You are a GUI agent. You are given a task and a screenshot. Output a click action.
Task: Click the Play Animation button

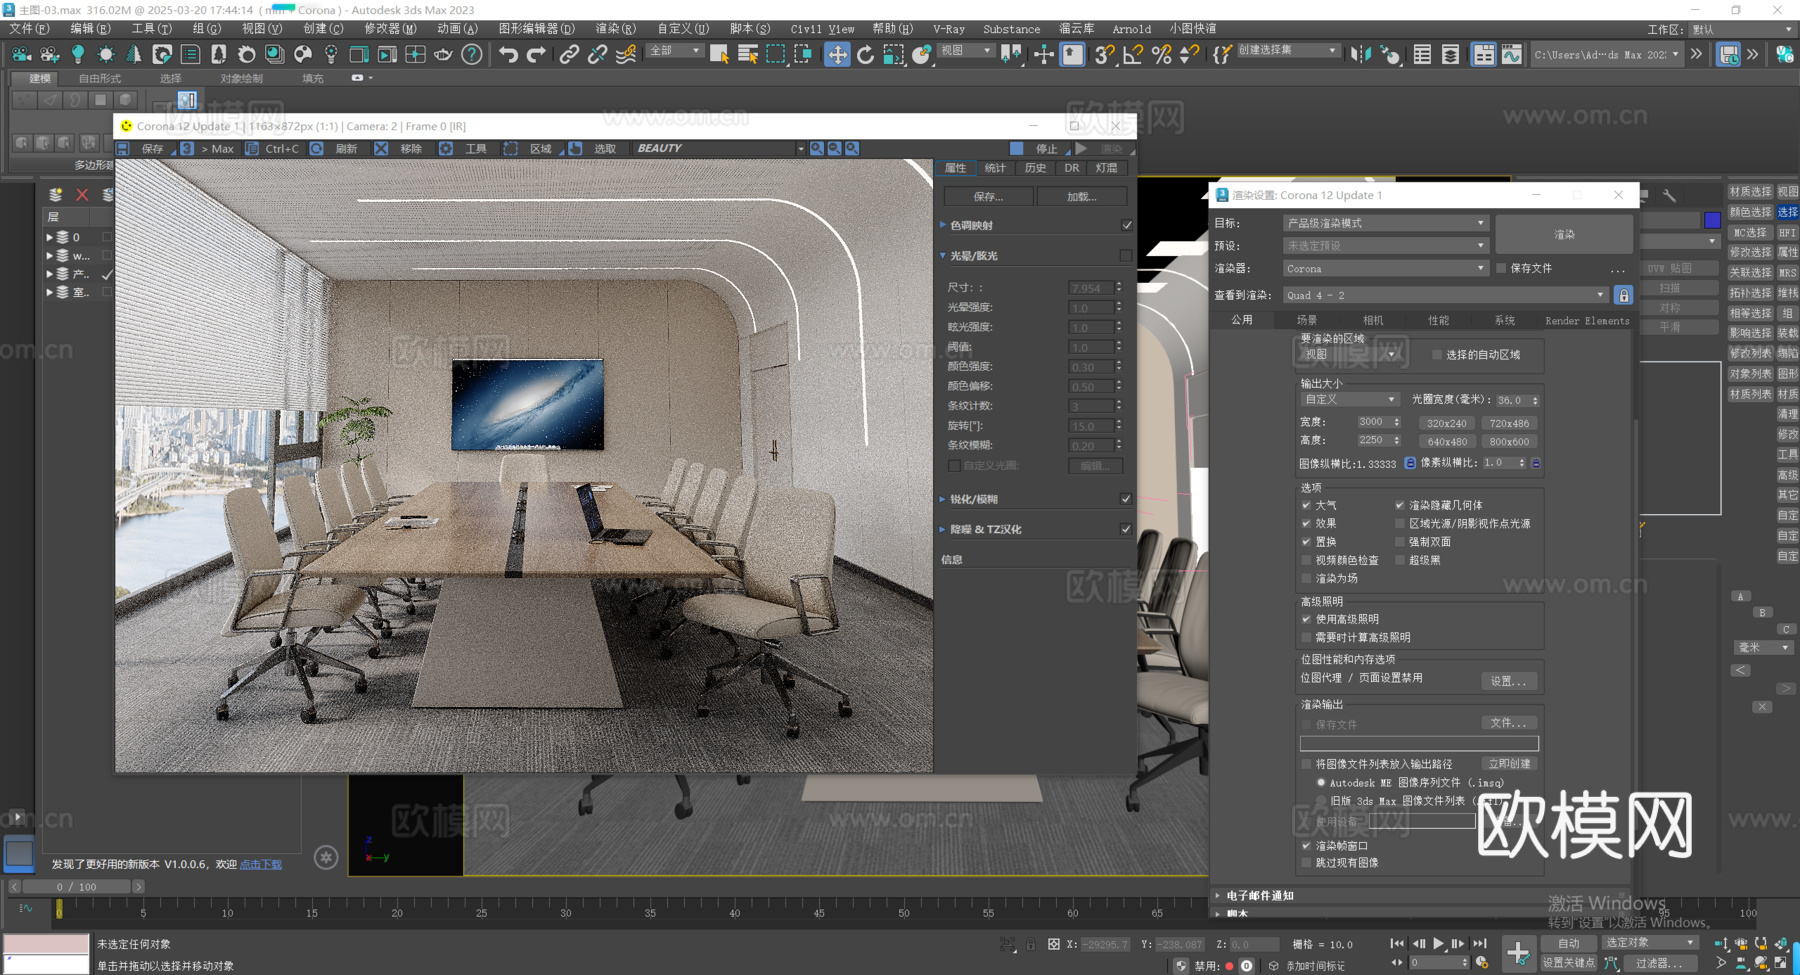(1438, 943)
